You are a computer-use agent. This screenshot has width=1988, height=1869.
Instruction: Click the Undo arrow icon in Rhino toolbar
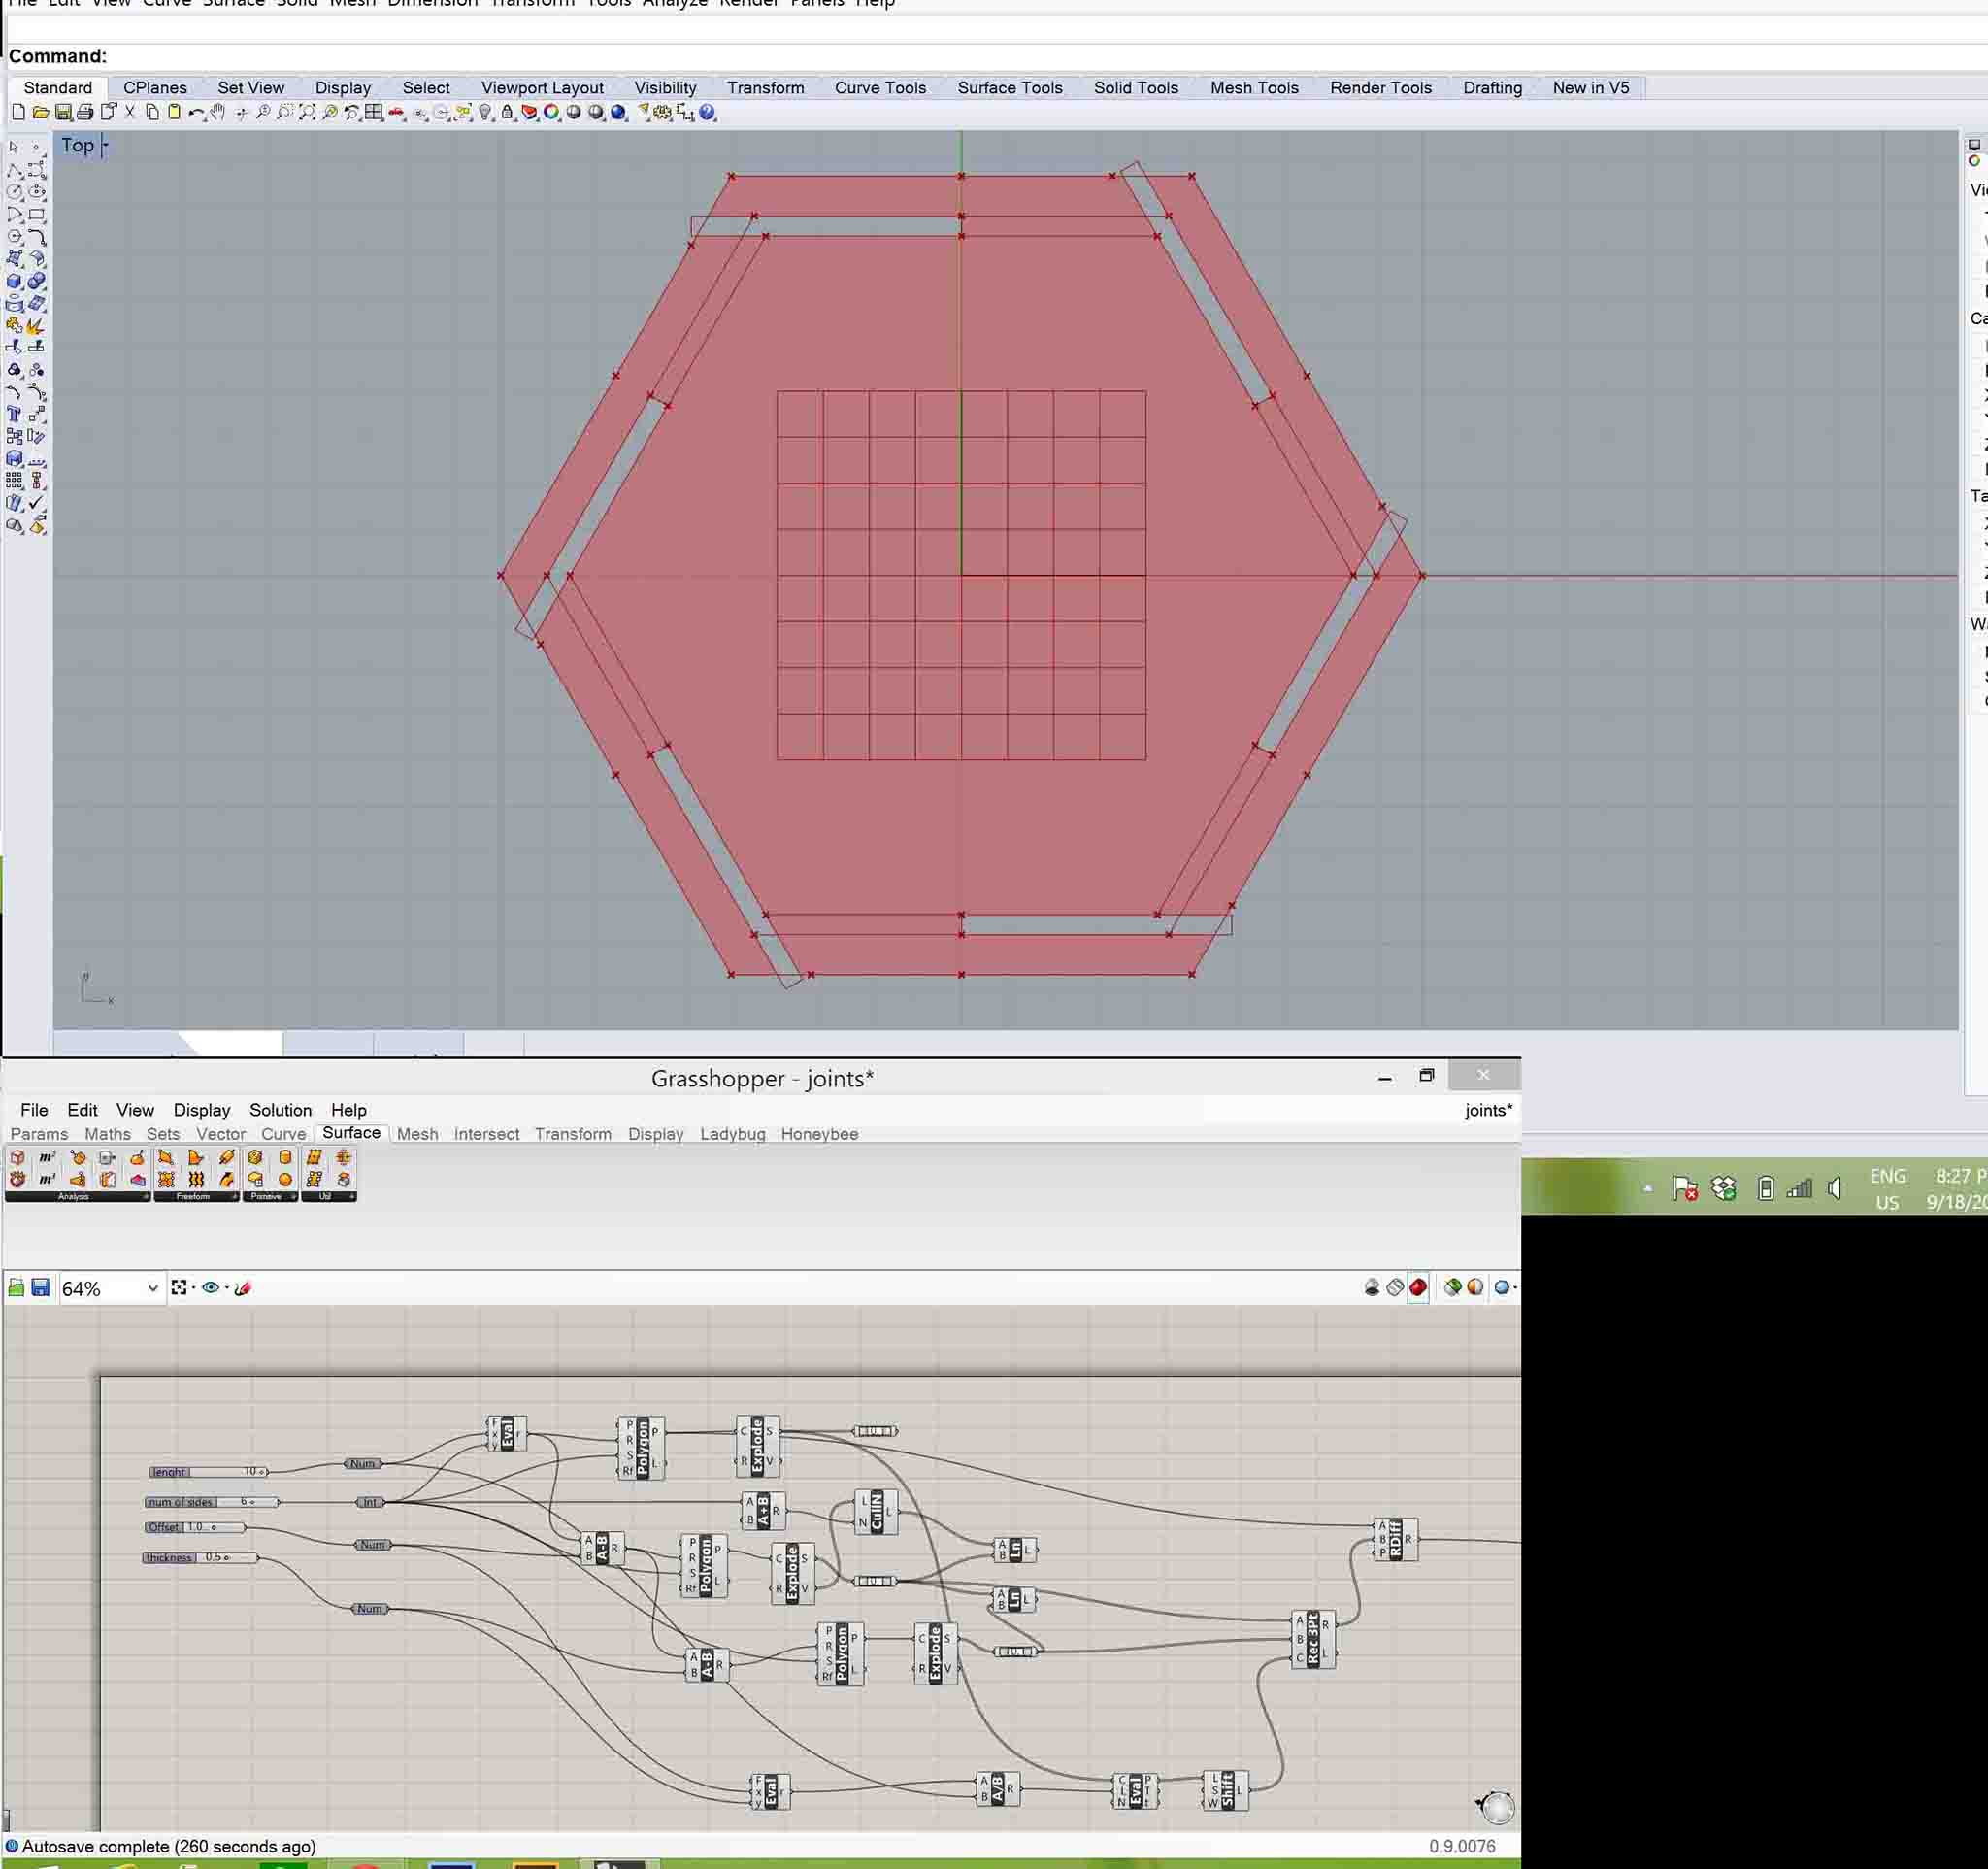[x=196, y=113]
